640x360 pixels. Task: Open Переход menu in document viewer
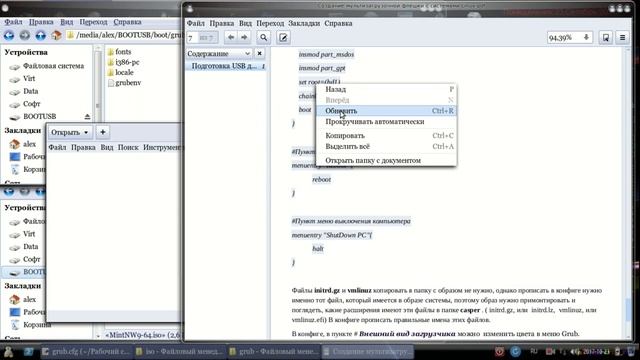pos(270,23)
